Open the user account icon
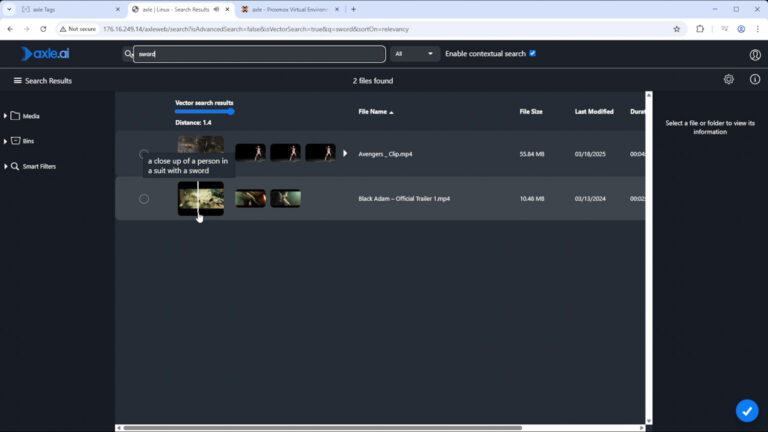 (755, 54)
